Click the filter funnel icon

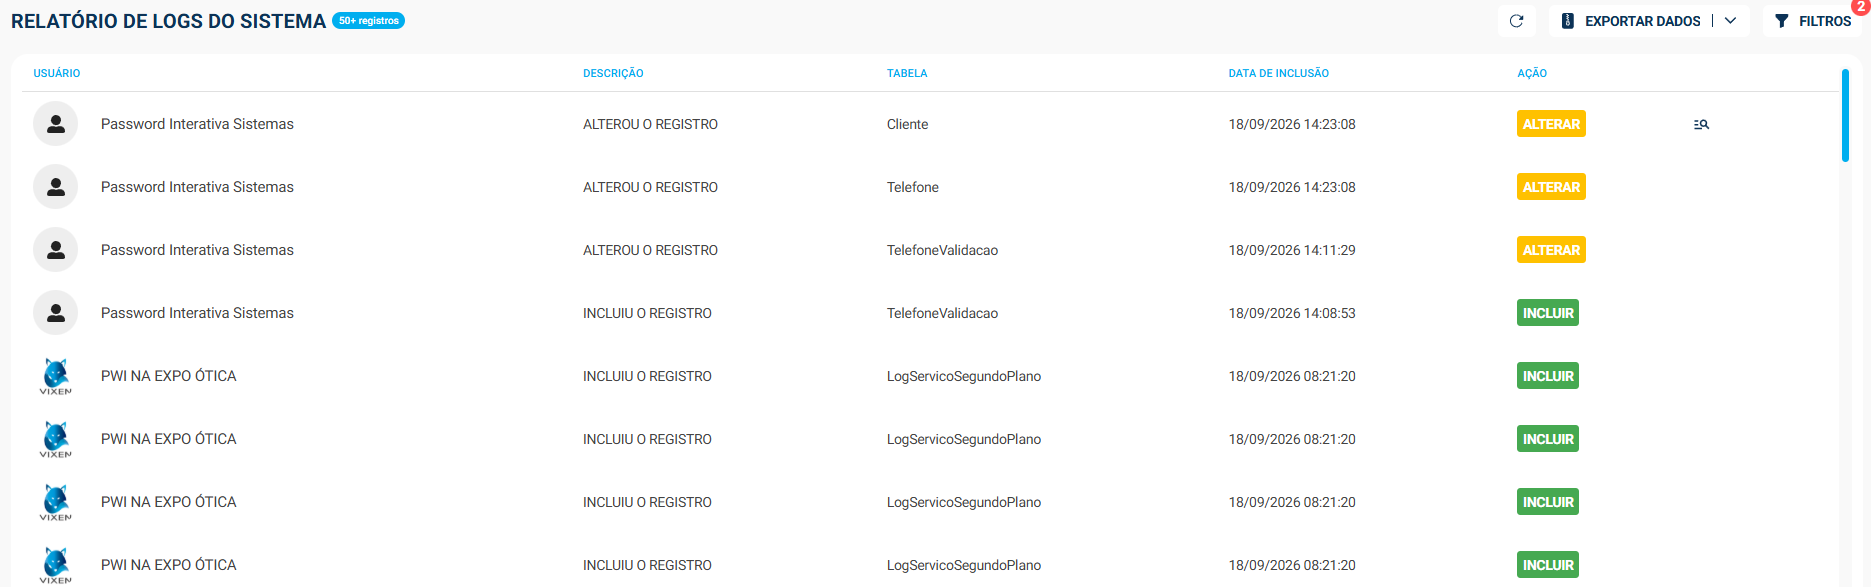[1781, 21]
